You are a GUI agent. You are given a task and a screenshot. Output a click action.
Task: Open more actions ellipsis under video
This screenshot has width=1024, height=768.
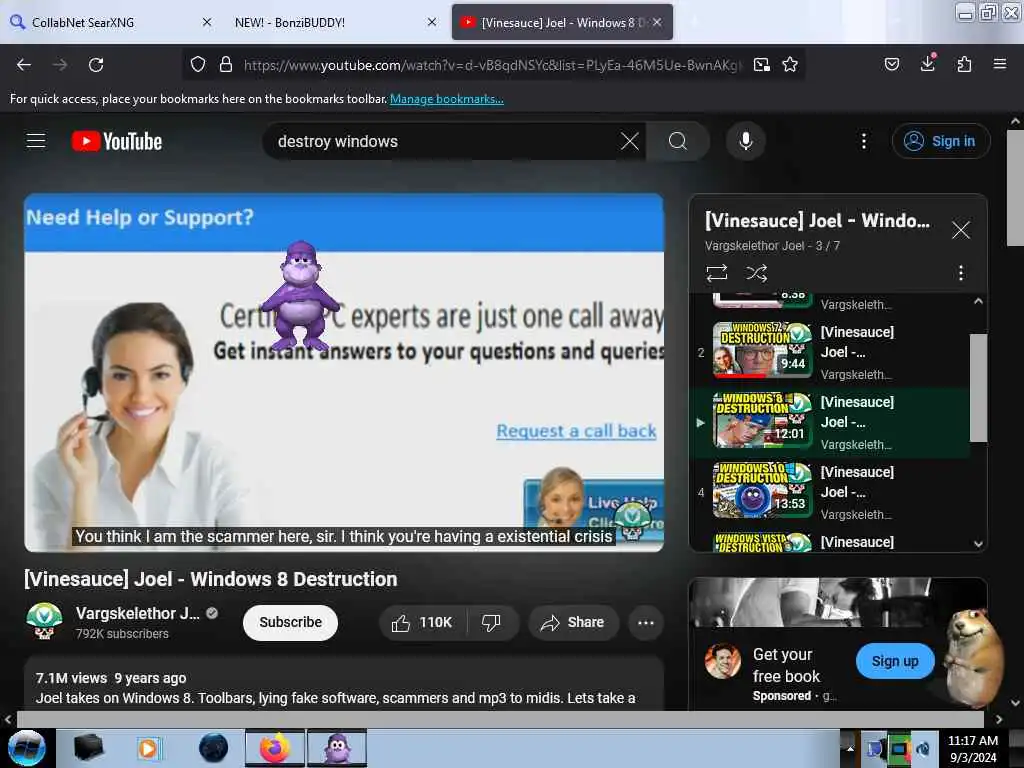pyautogui.click(x=646, y=622)
